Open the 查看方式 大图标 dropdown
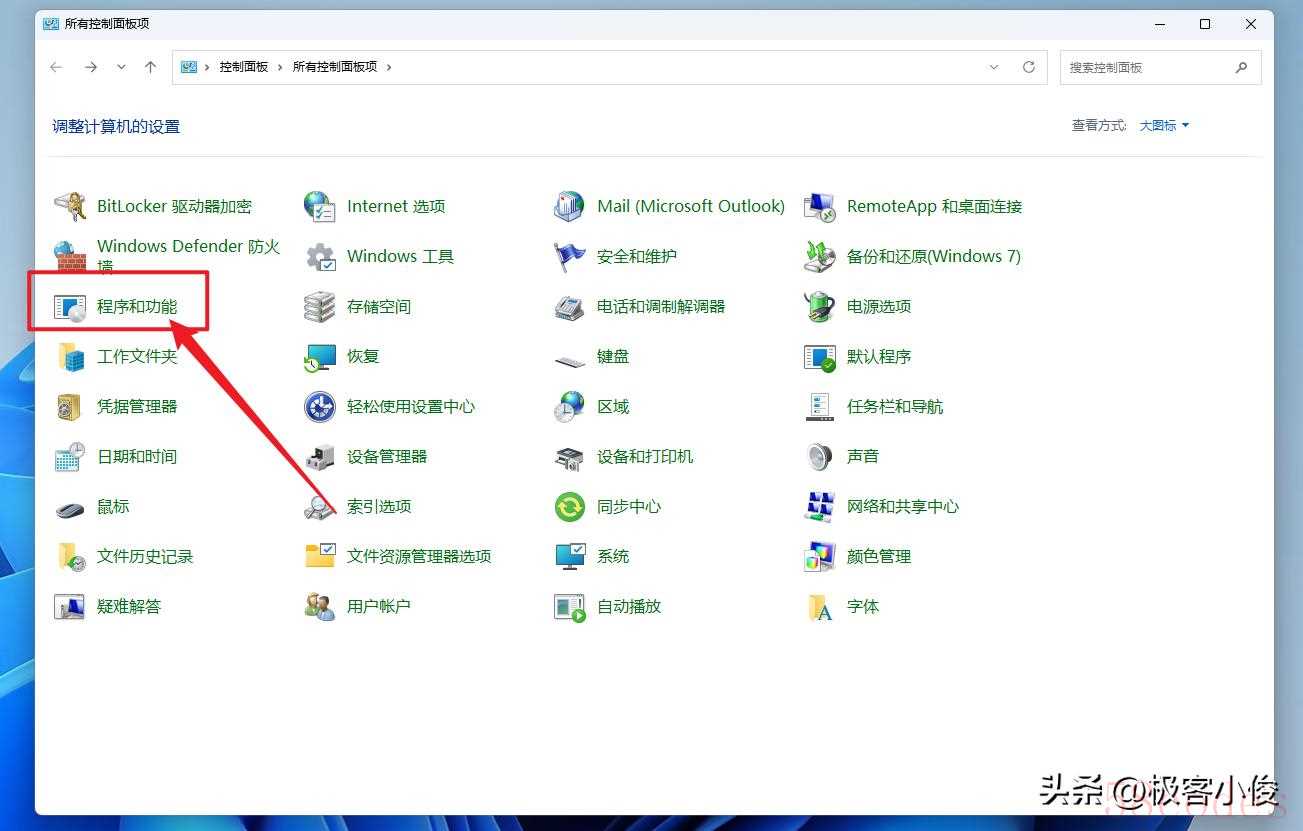1303x831 pixels. click(x=1164, y=126)
